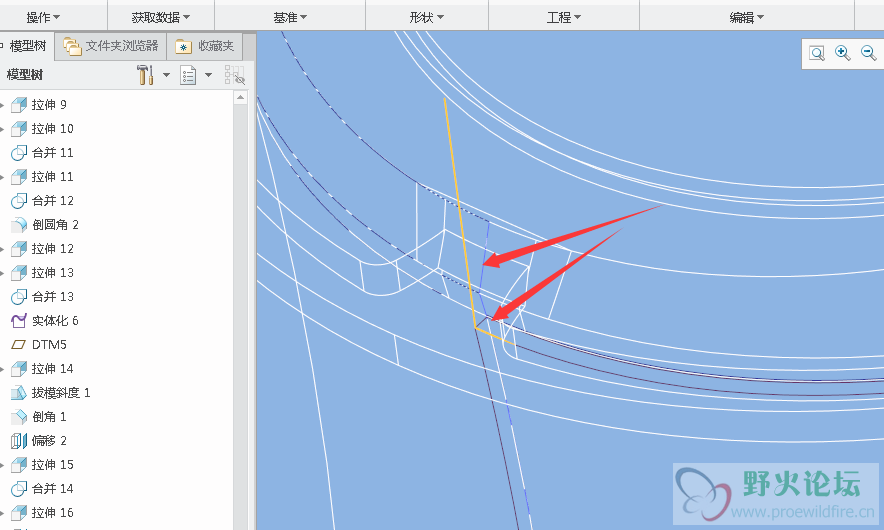884x530 pixels.
Task: Open the 工程 ribbon group menu
Action: (x=564, y=17)
